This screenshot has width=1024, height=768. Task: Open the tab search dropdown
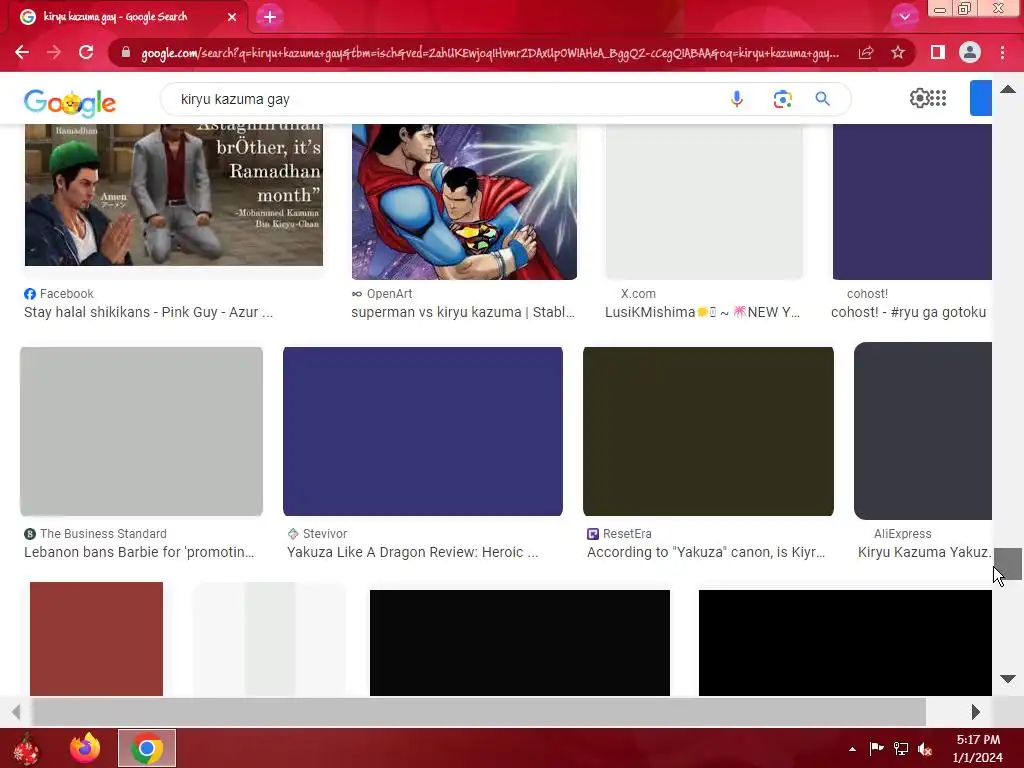point(904,16)
